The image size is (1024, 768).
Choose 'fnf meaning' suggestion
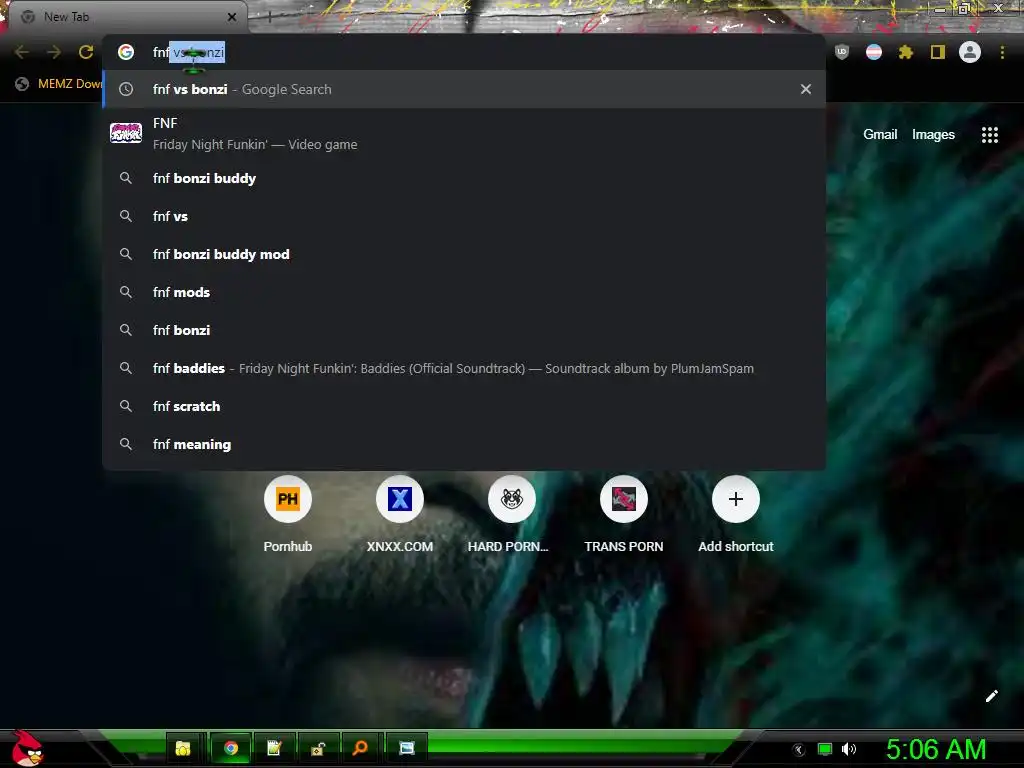click(464, 444)
